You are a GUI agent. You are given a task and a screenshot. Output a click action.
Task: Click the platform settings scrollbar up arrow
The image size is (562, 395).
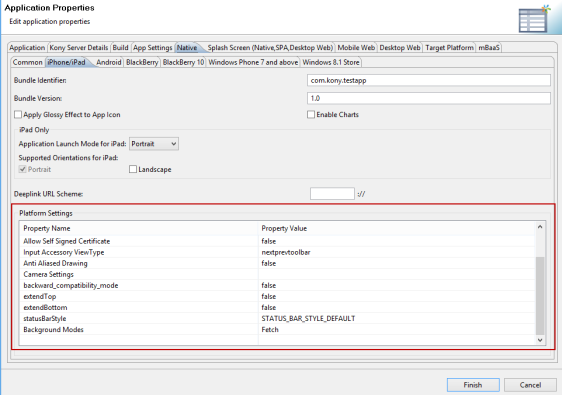(540, 227)
